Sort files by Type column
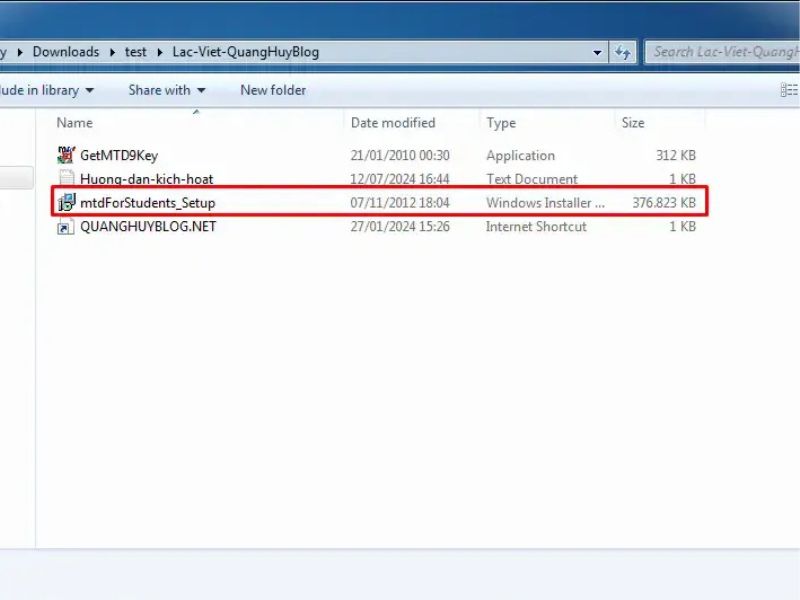The image size is (800, 600). [501, 123]
